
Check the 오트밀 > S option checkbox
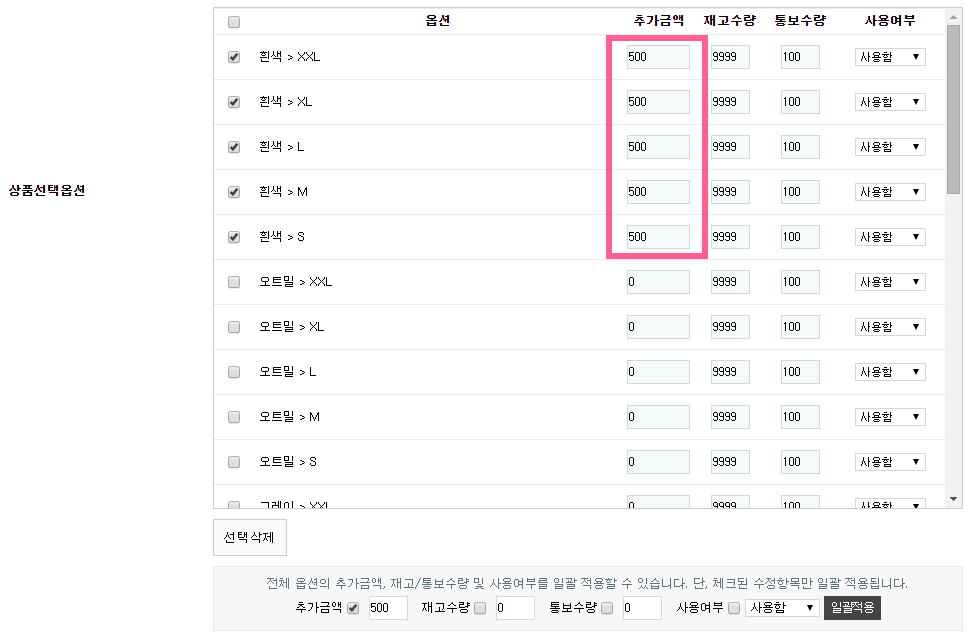click(234, 462)
